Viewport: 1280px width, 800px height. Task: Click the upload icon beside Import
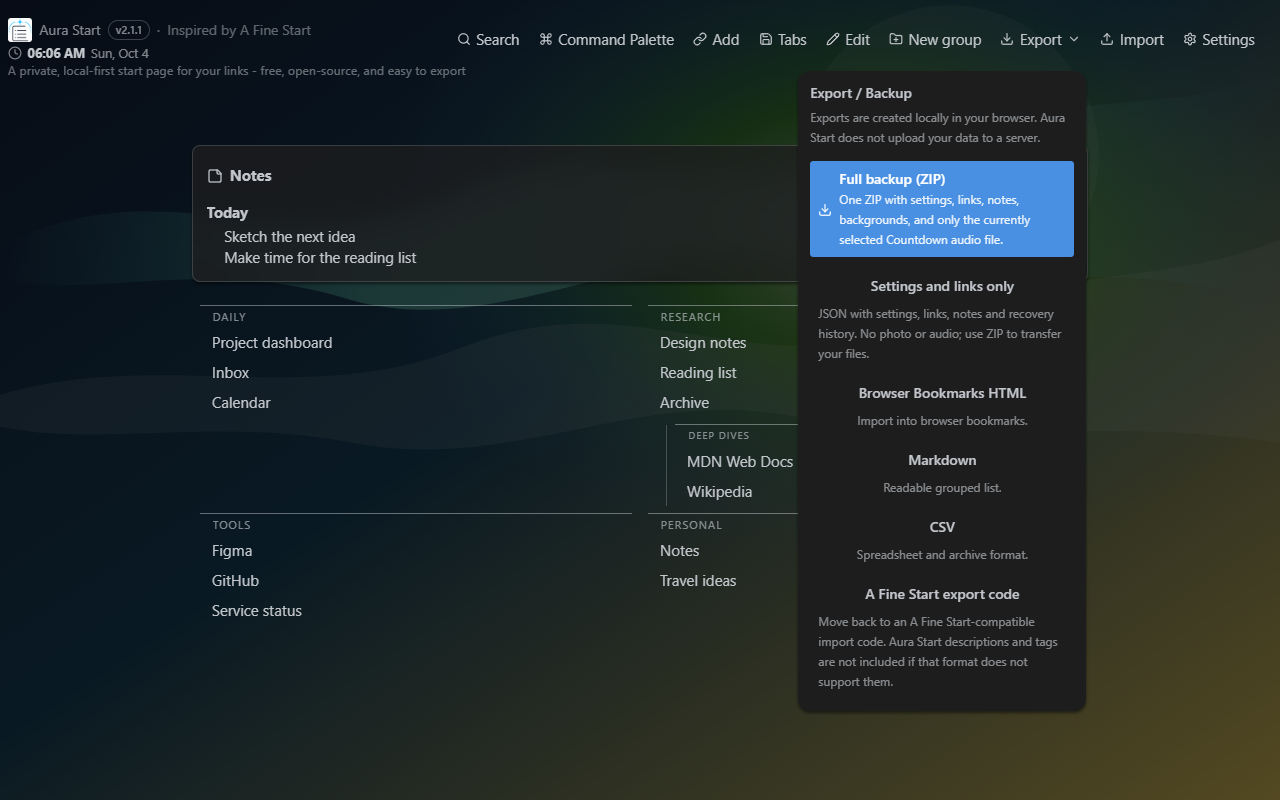tap(1107, 40)
